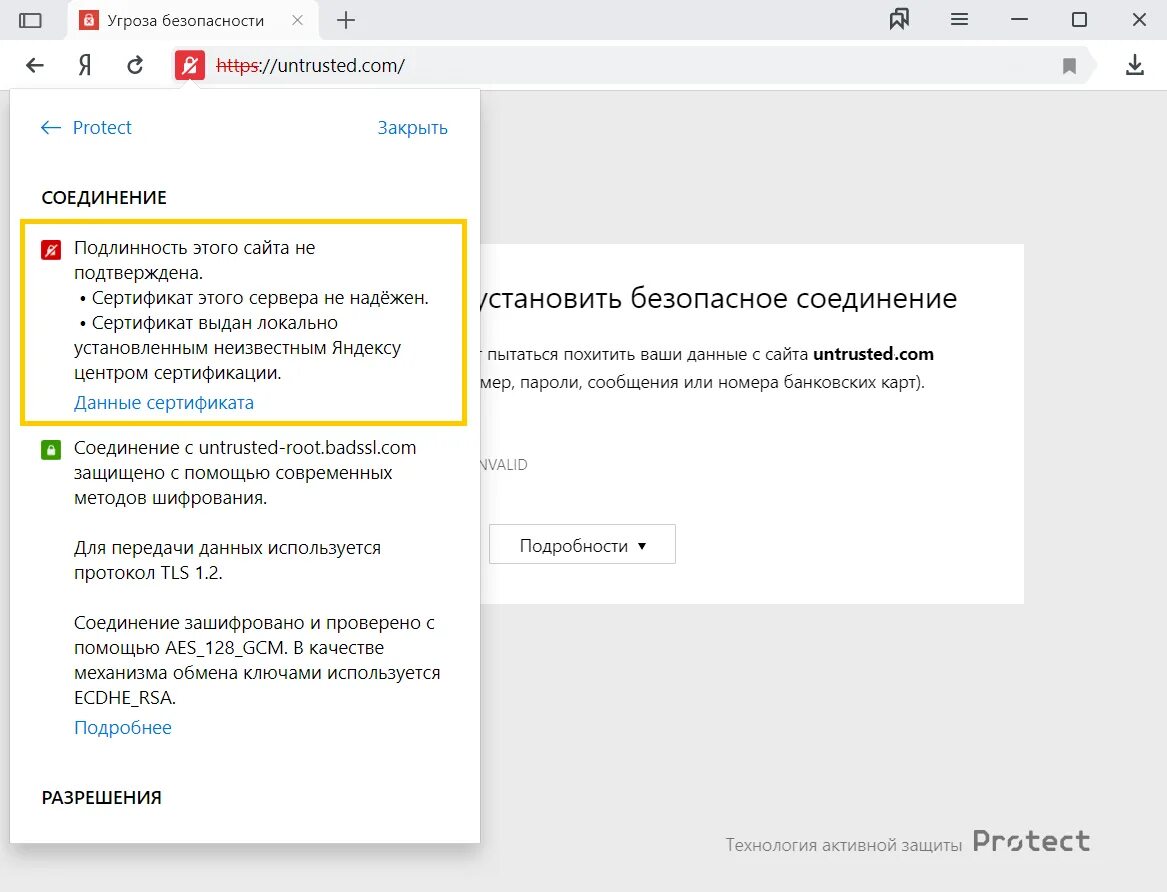This screenshot has width=1167, height=892.
Task: Minimize the browser window
Action: 1020,19
